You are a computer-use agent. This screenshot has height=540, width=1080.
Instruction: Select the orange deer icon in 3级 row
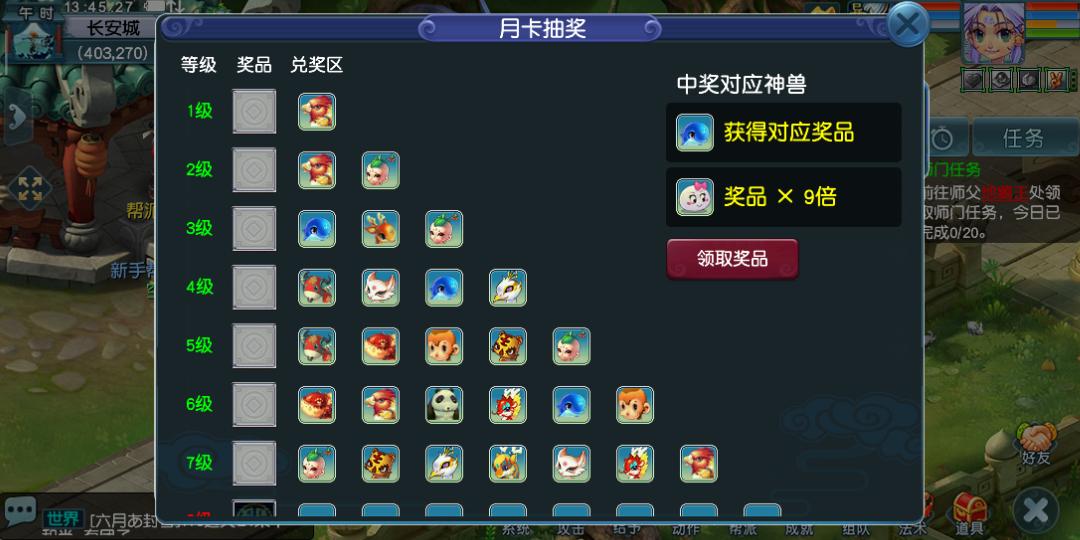pos(381,229)
